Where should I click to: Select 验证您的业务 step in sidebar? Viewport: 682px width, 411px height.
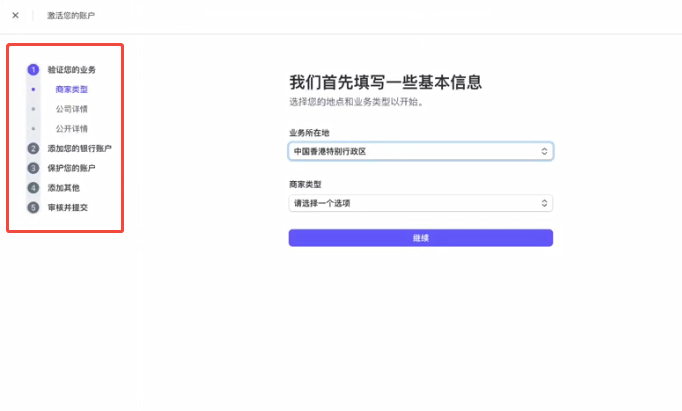[72, 70]
